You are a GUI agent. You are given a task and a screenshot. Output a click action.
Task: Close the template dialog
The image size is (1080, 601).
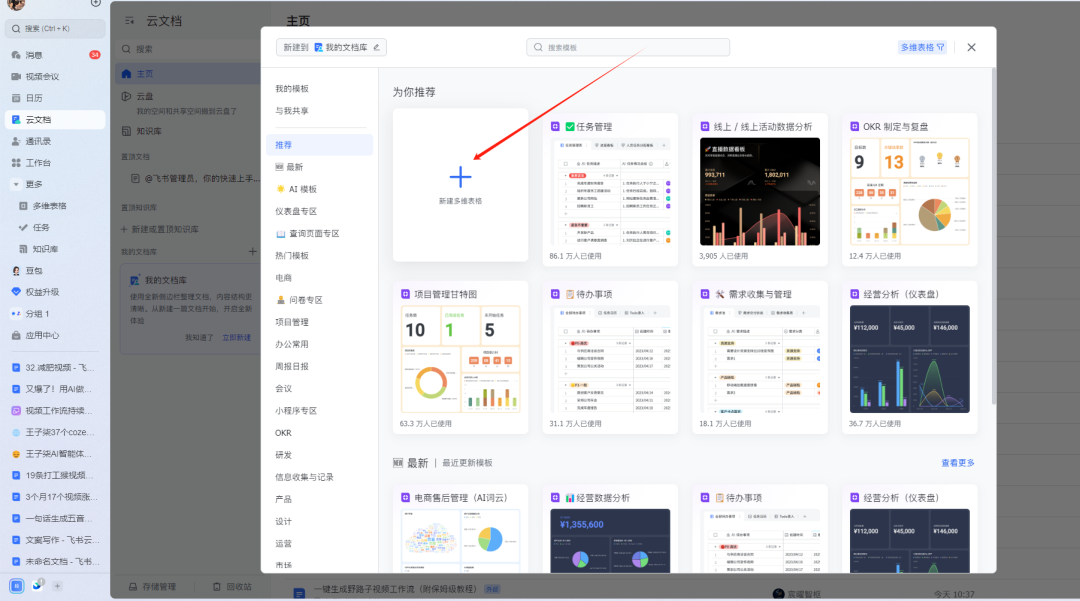click(971, 48)
